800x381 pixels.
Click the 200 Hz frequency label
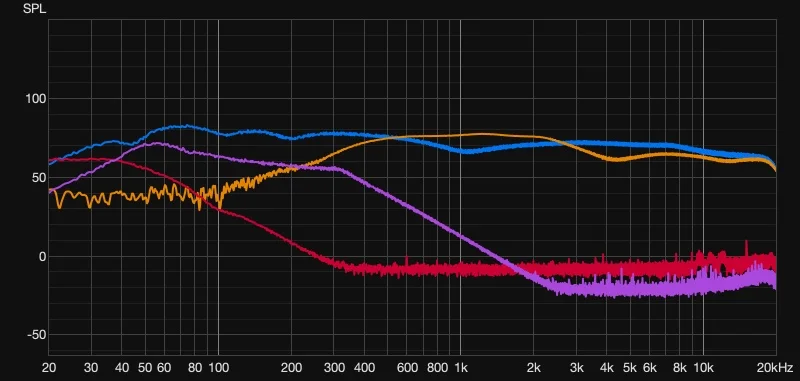click(291, 367)
